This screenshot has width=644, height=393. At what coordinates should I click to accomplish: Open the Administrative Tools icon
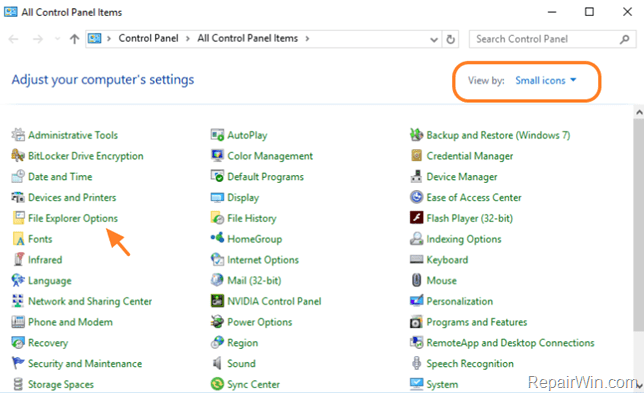click(18, 135)
